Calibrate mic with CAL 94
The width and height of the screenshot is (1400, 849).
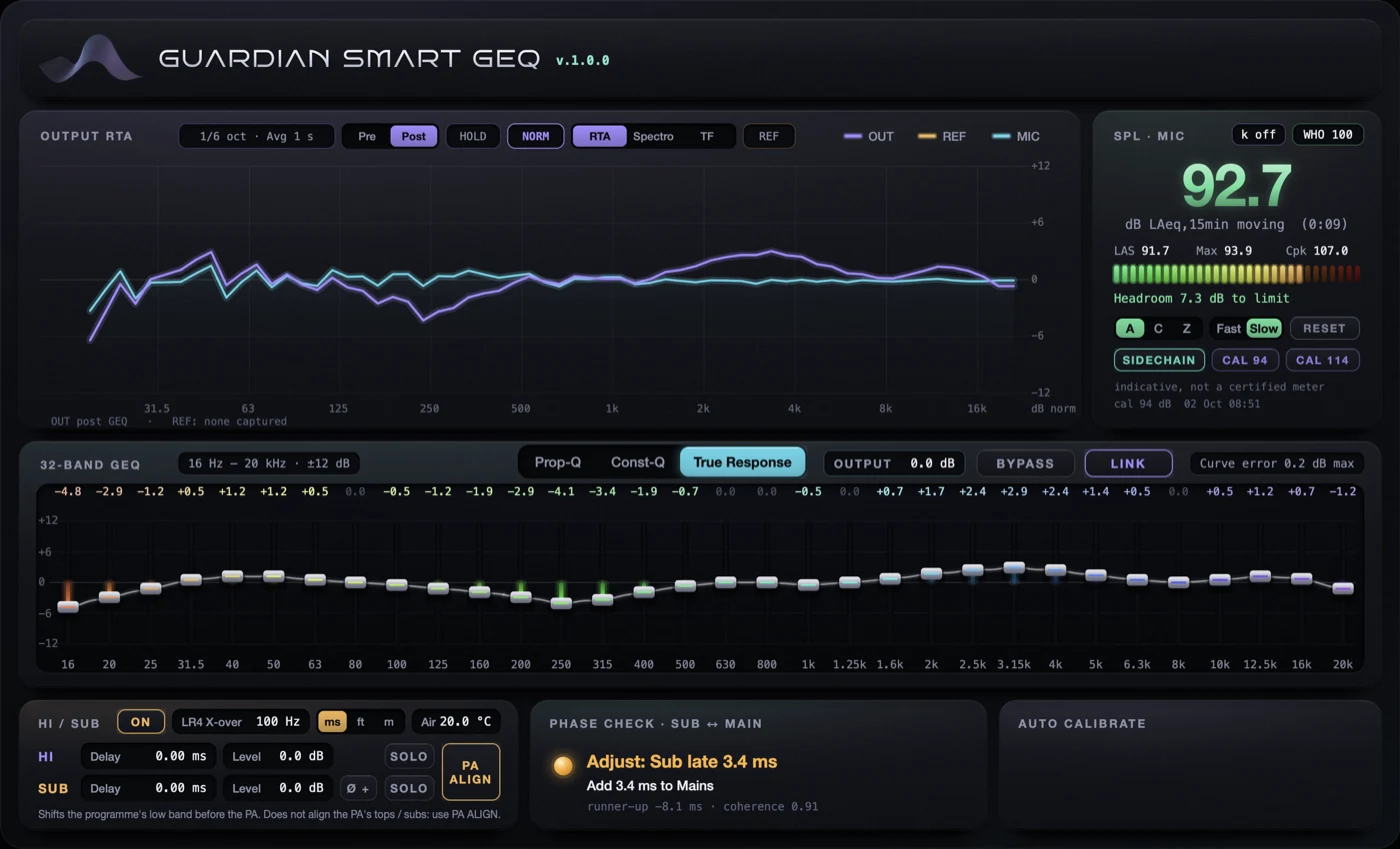point(1245,360)
